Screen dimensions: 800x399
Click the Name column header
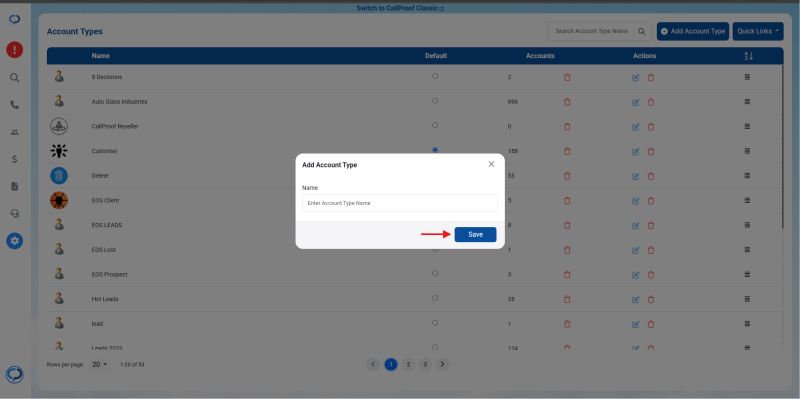pyautogui.click(x=101, y=56)
